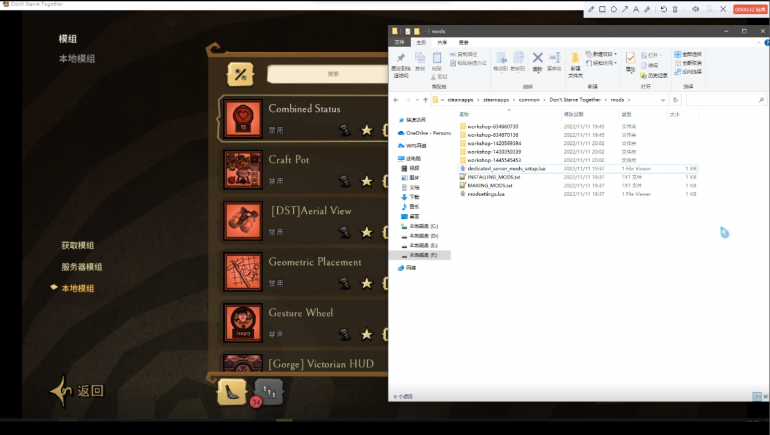Click the 服务器模组 menu item
Image resolution: width=770 pixels, height=435 pixels.
tap(82, 267)
